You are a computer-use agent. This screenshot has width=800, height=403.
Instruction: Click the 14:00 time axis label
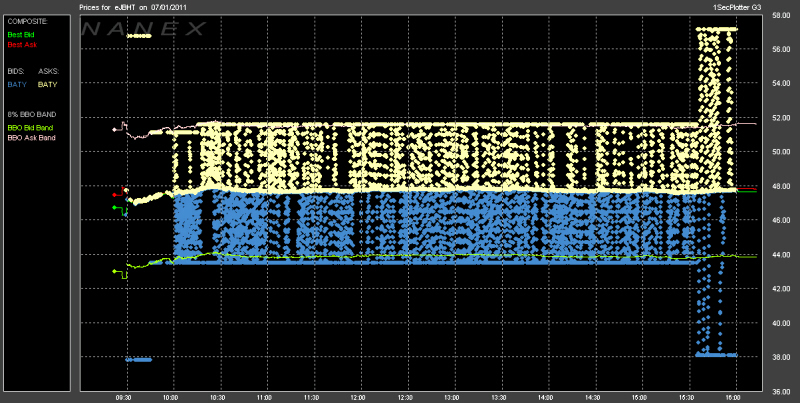point(546,396)
